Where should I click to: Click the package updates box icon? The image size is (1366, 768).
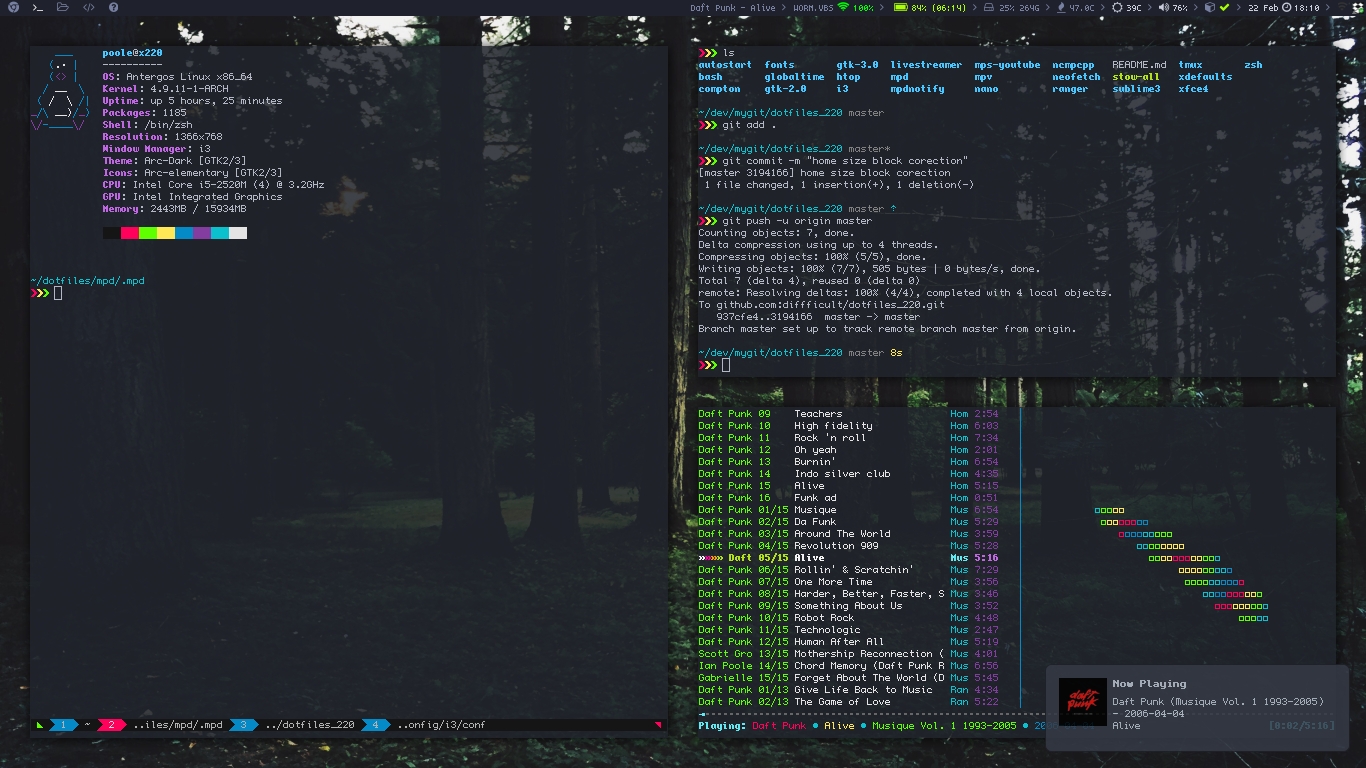click(1209, 7)
